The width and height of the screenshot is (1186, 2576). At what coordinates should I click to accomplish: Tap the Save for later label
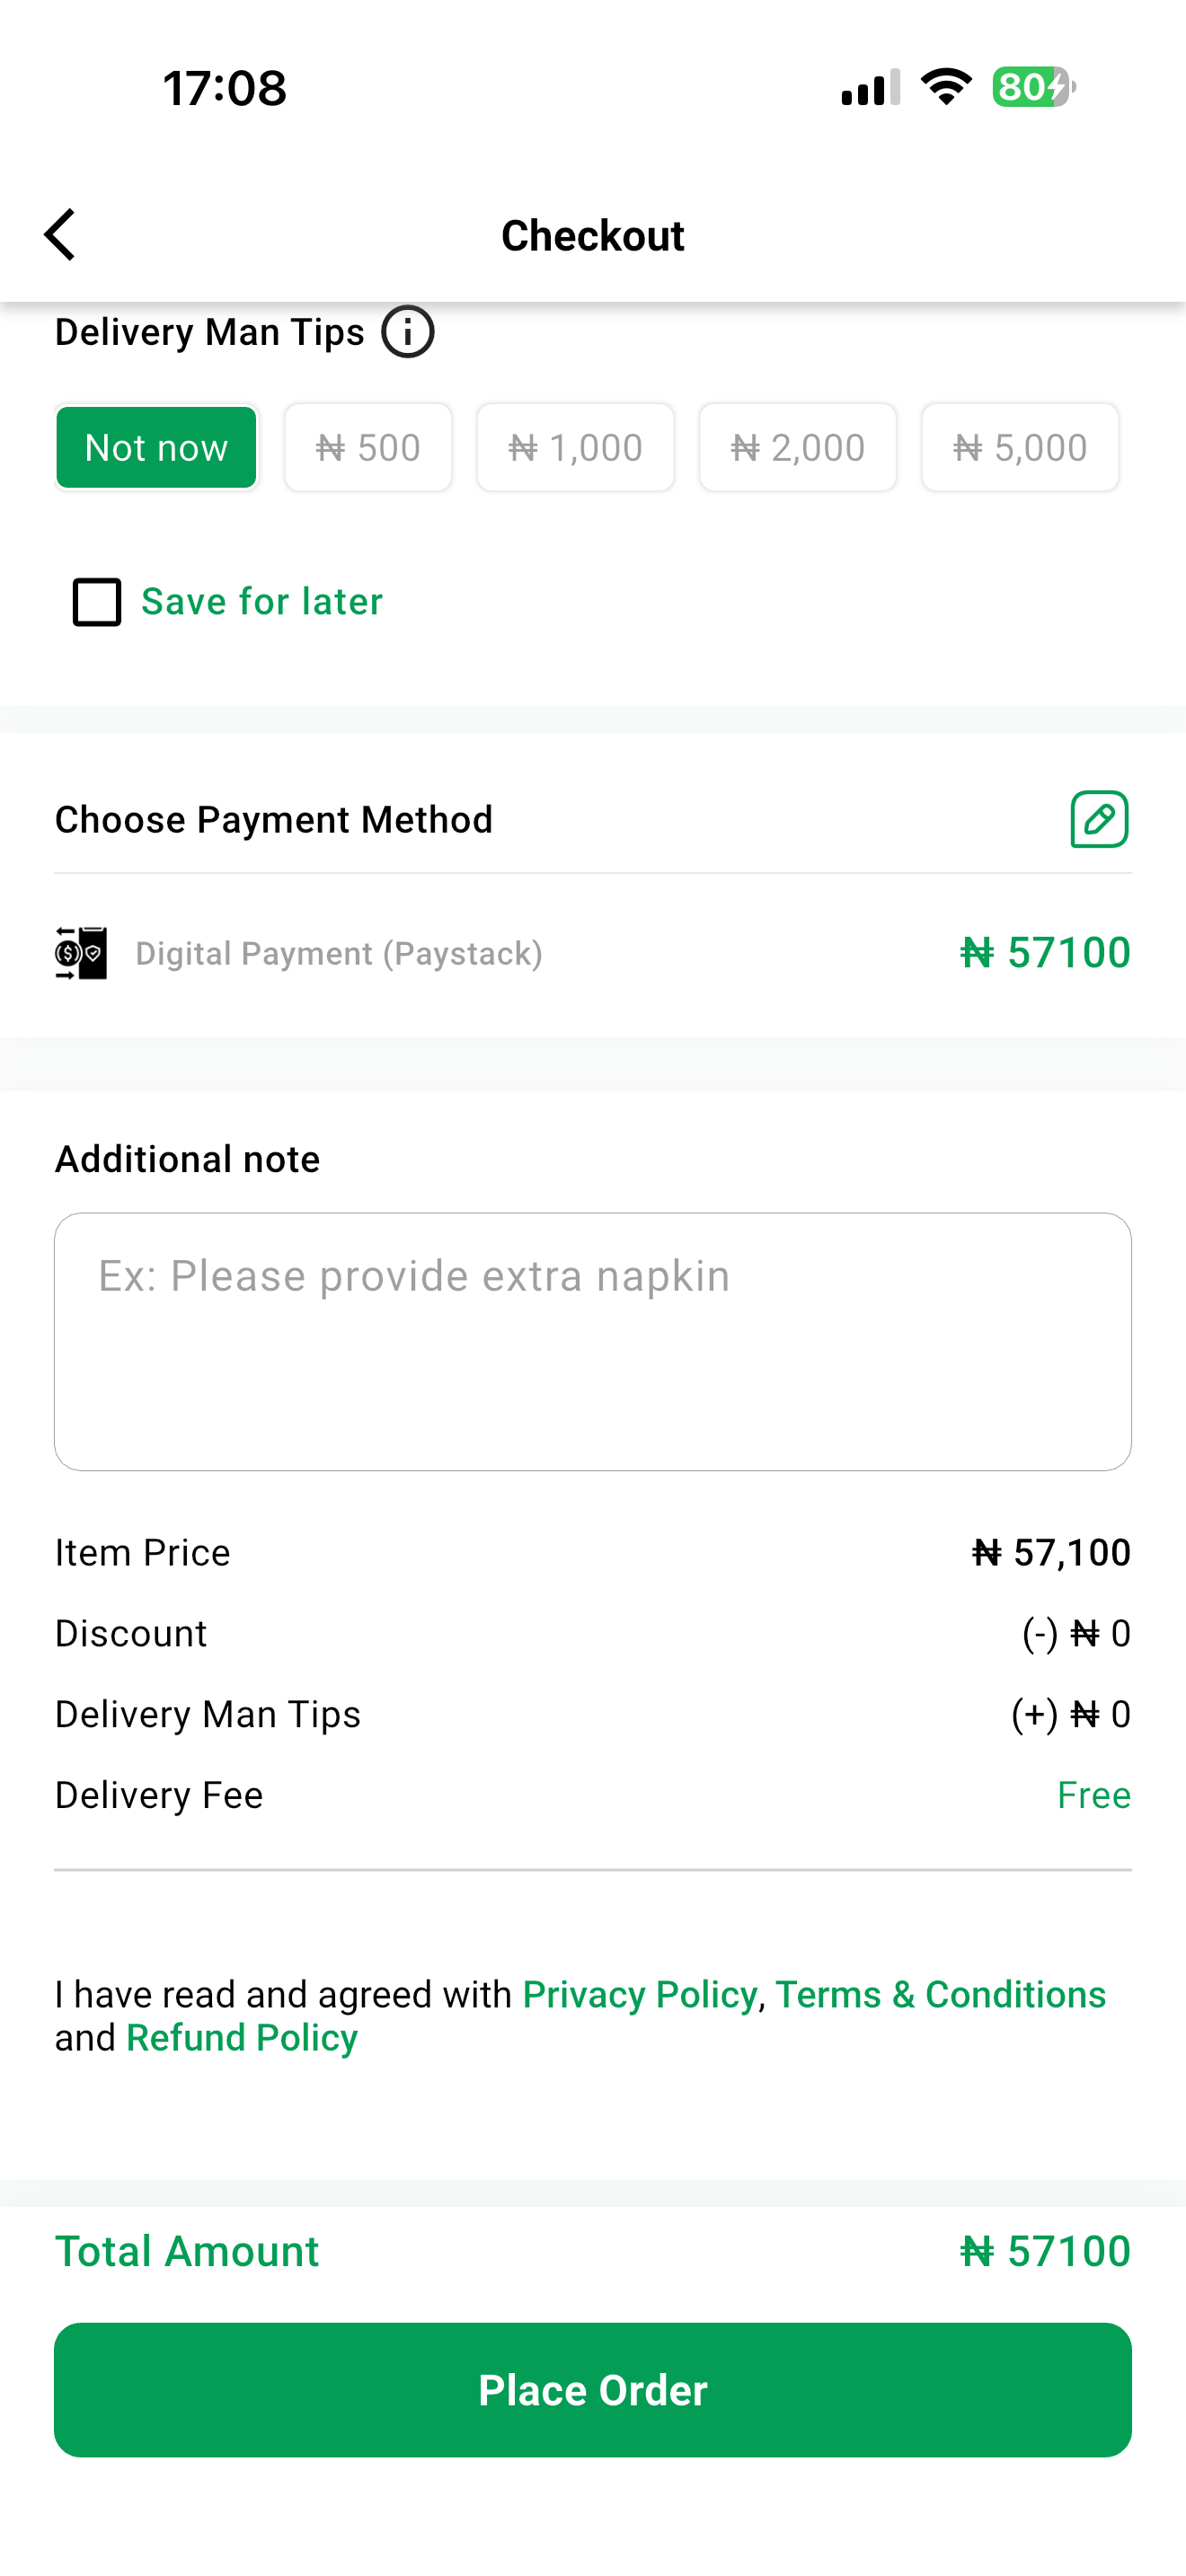[x=262, y=602]
